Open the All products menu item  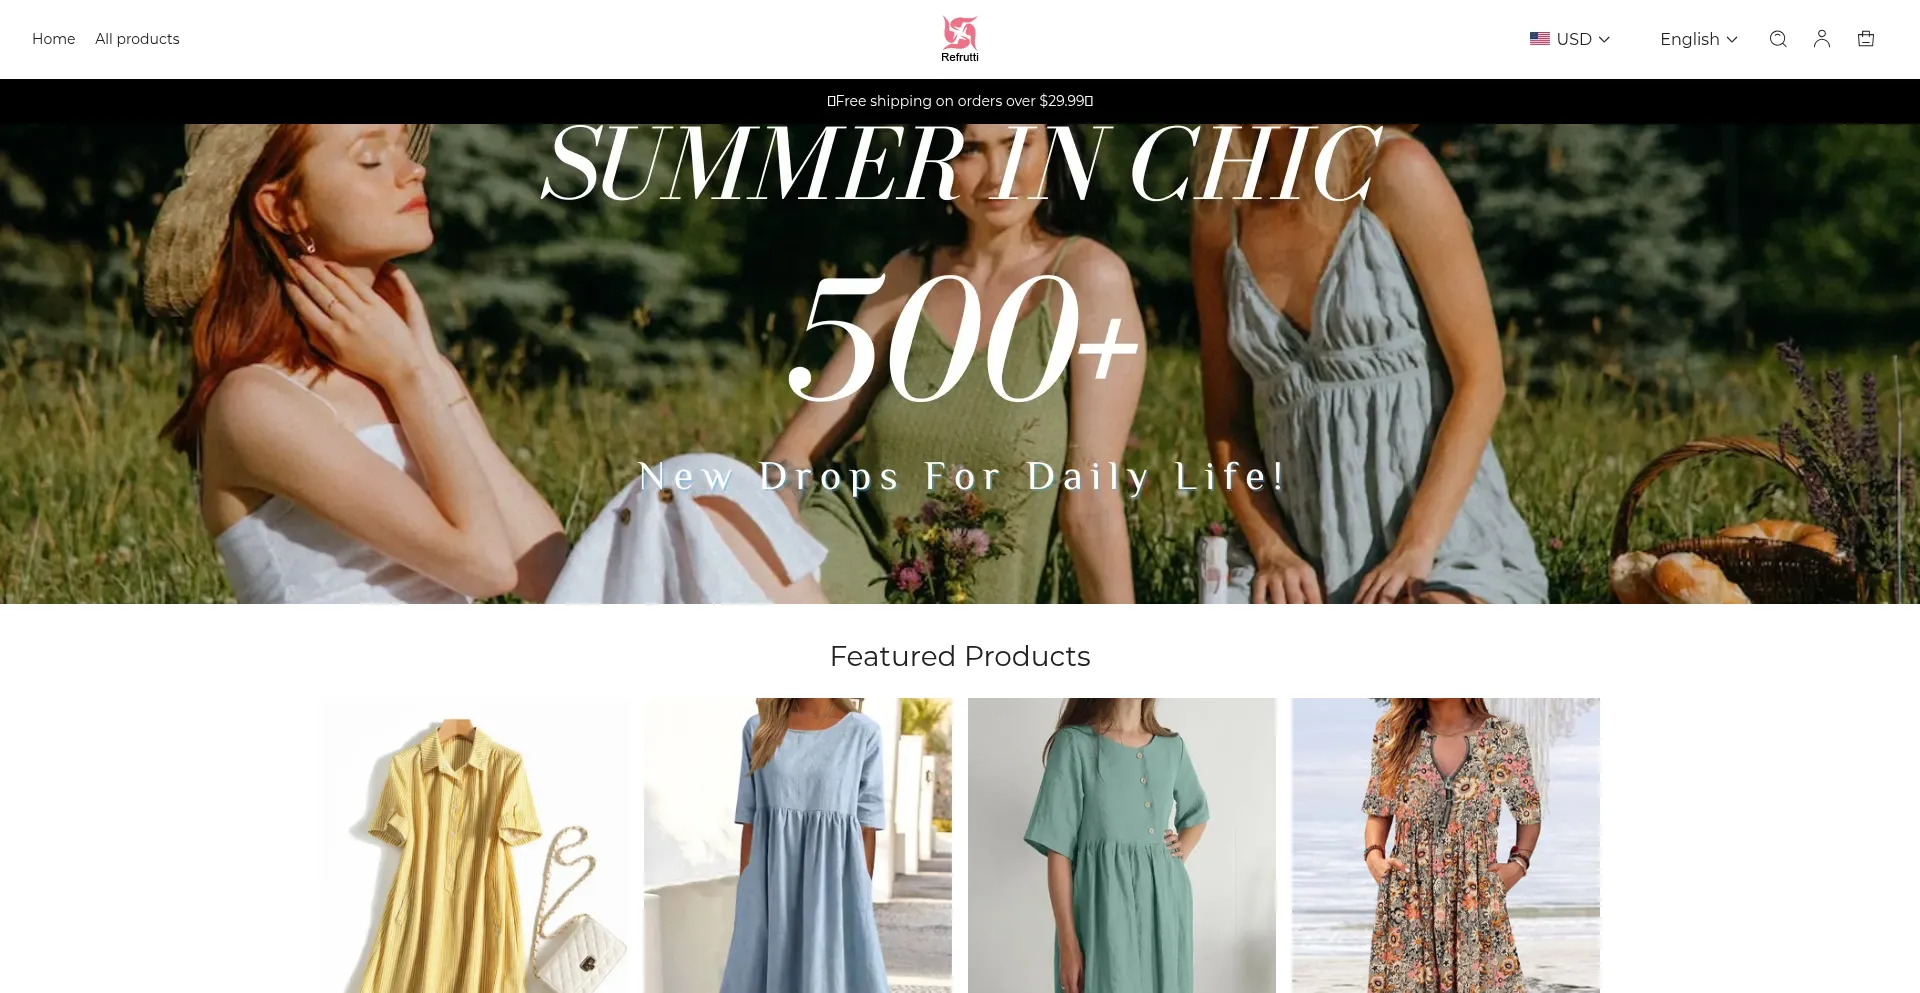coord(137,39)
